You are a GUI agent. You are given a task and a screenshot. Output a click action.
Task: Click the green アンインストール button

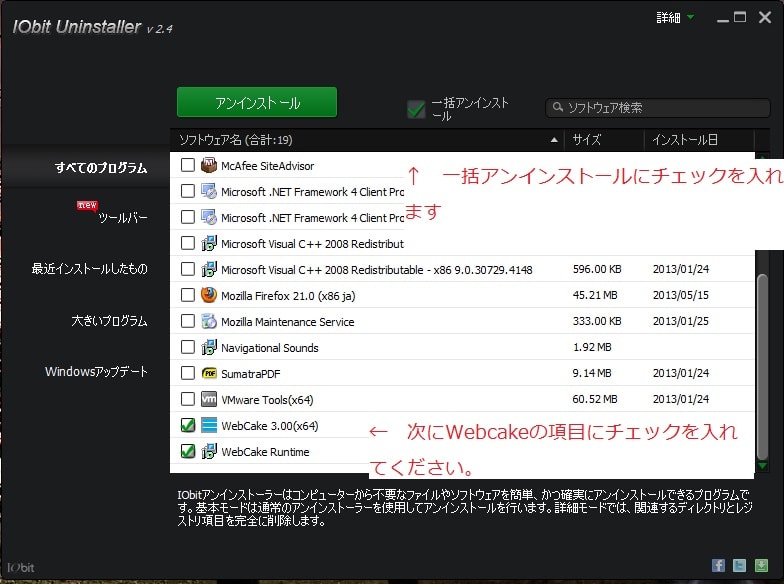(257, 102)
